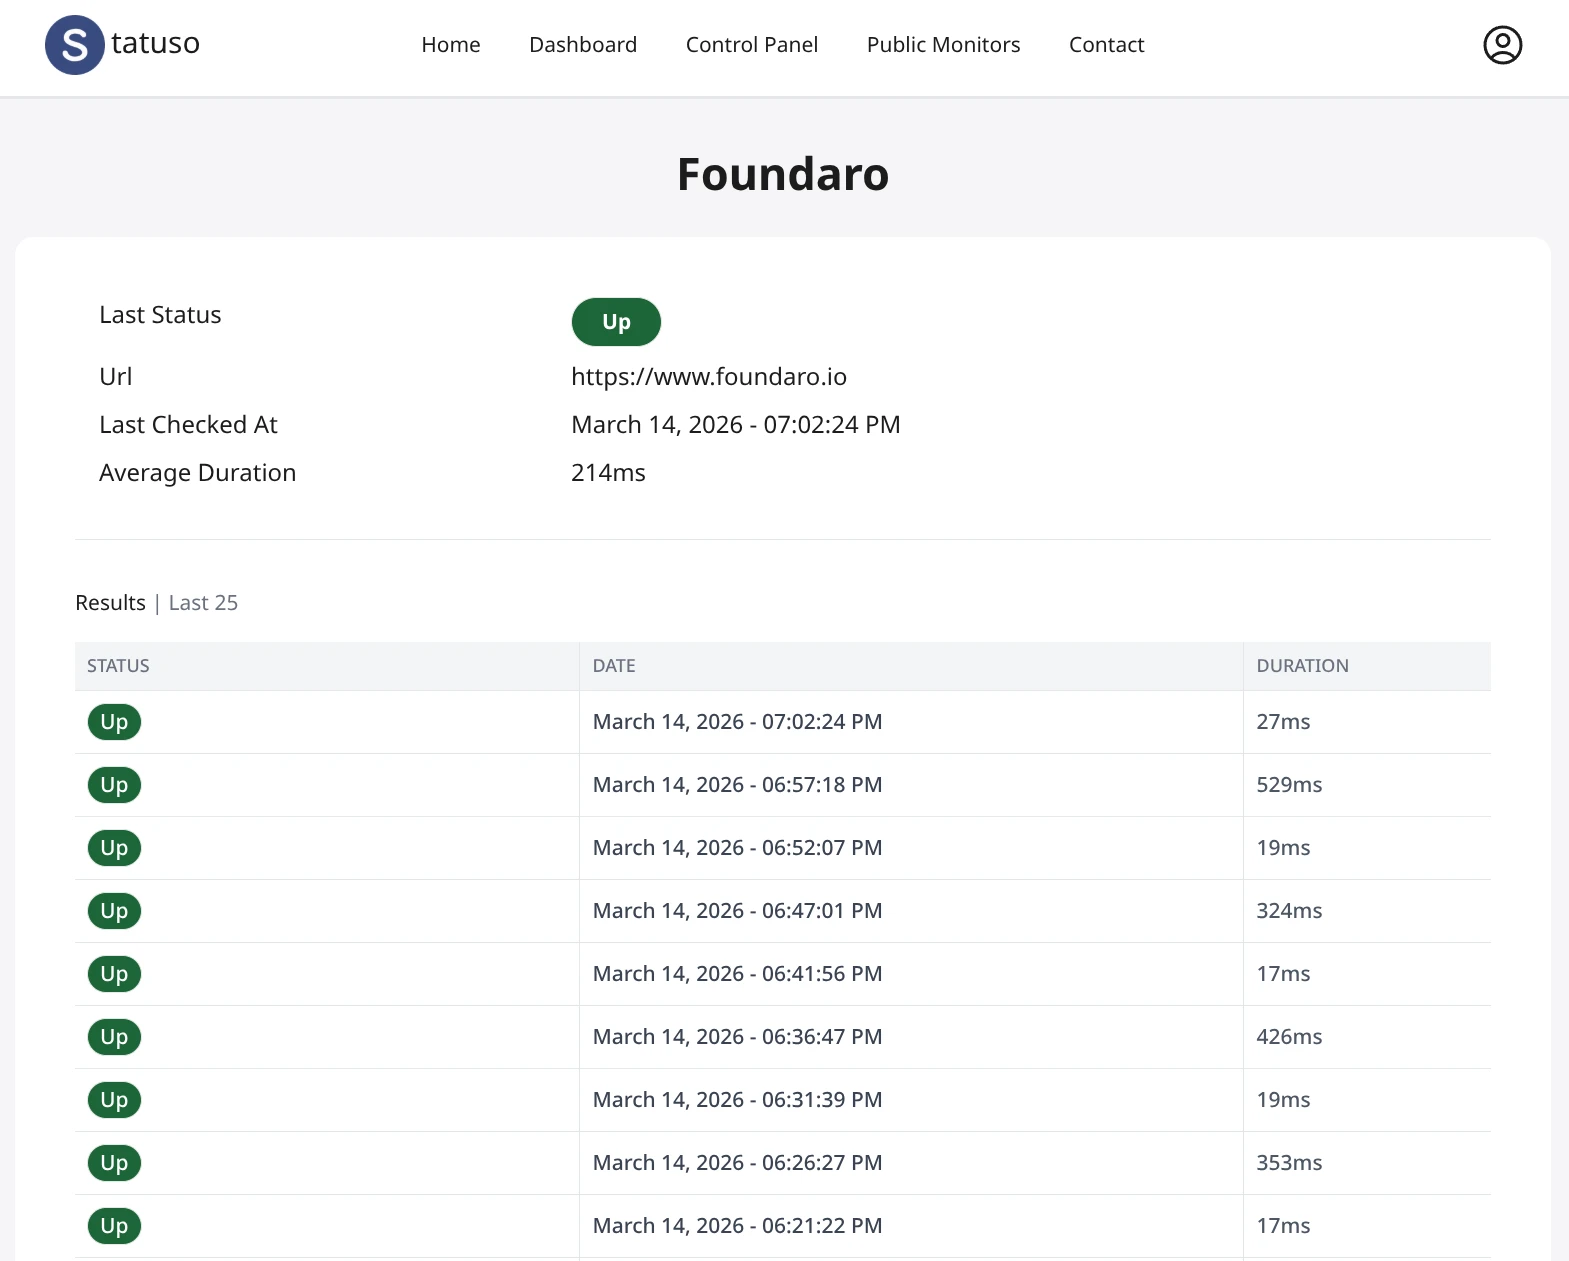Image resolution: width=1569 pixels, height=1261 pixels.
Task: Click the Last Status label
Action: 160,315
